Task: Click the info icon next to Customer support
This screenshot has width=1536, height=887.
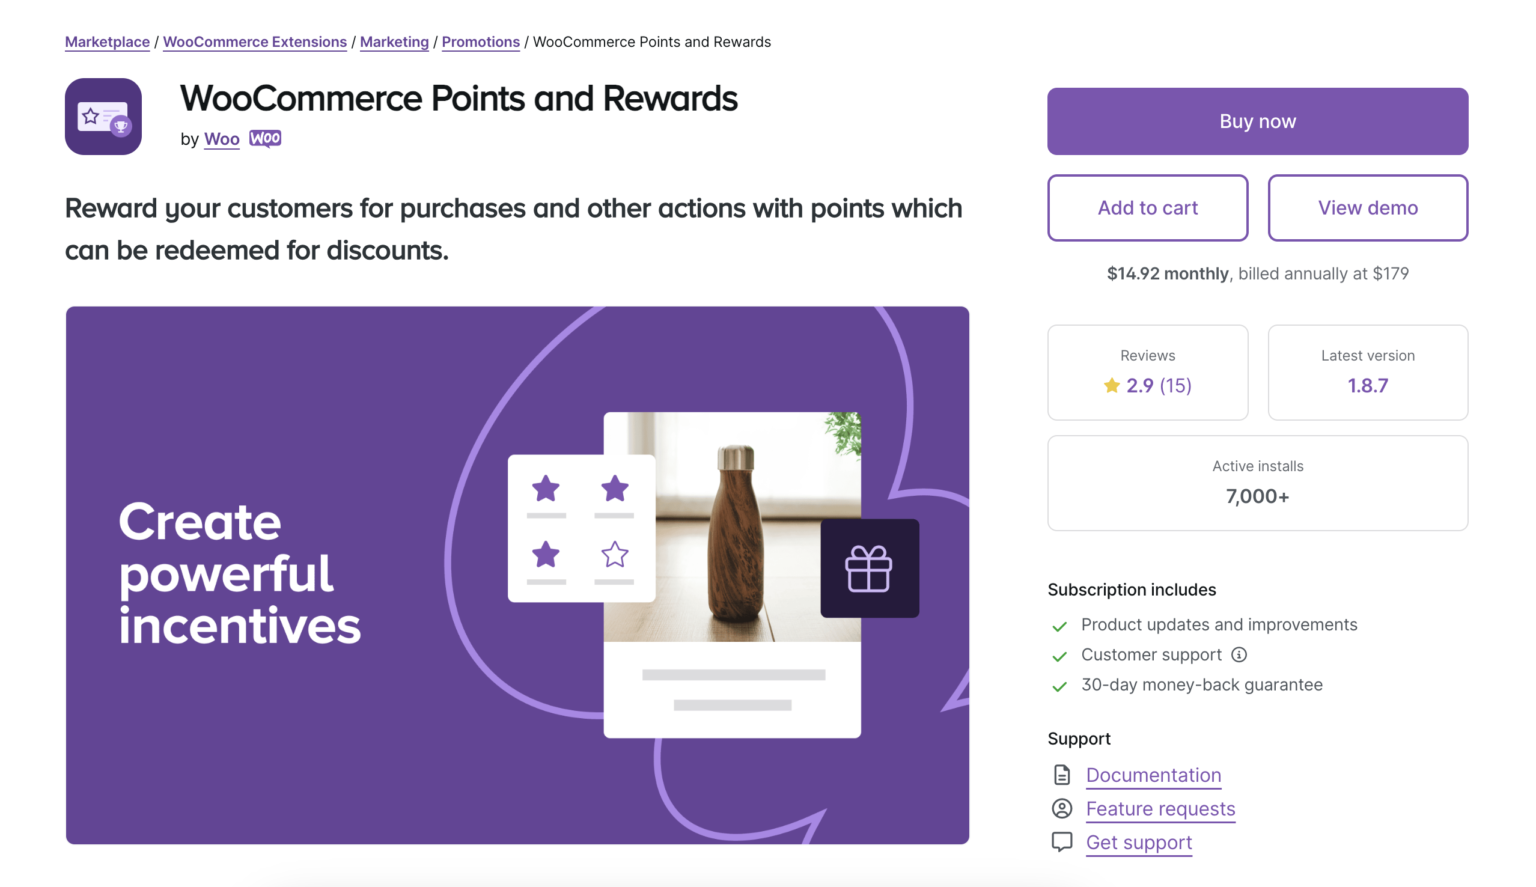Action: point(1239,654)
